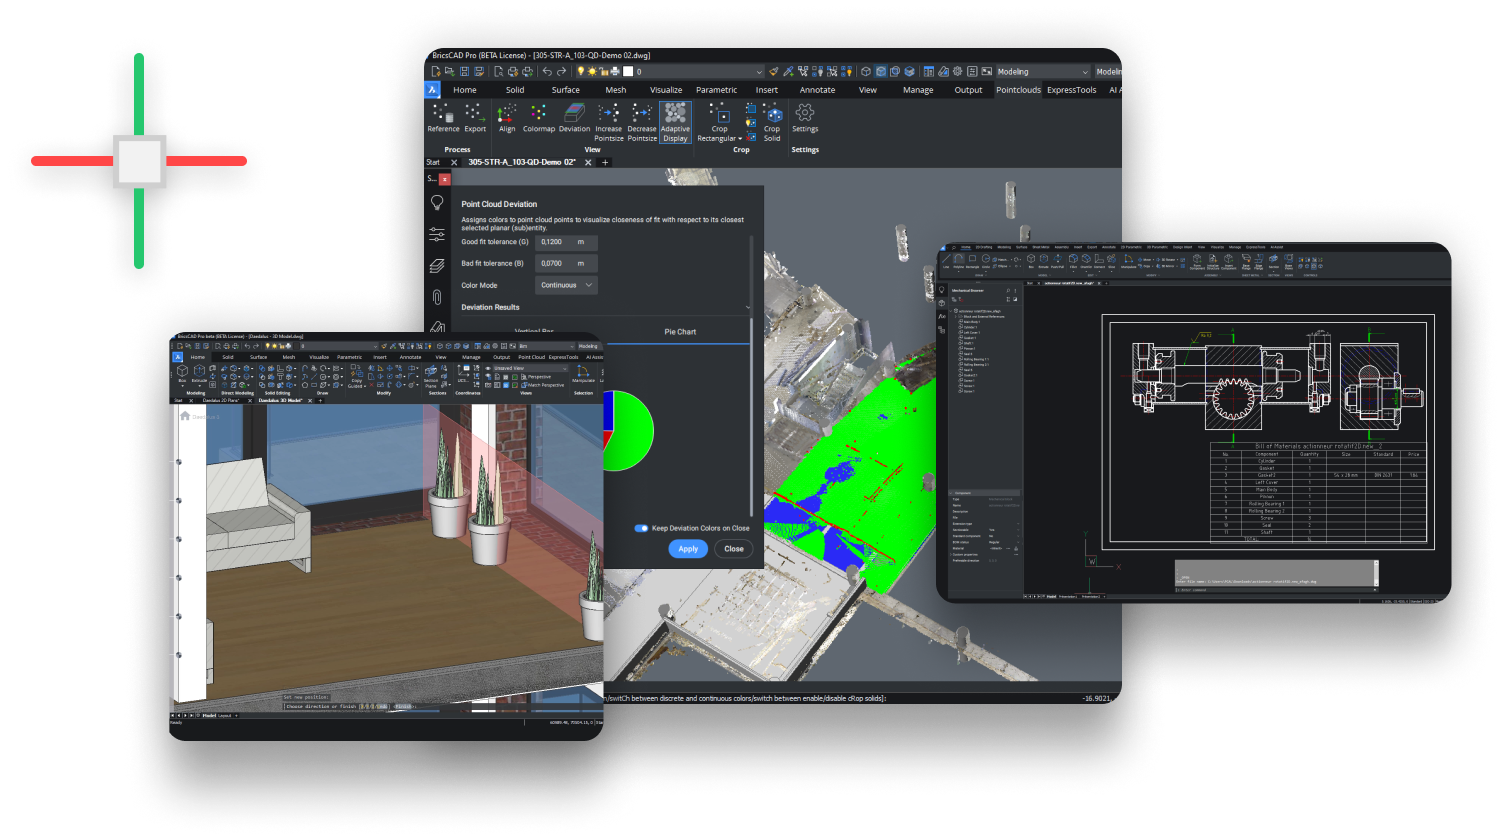
Task: Click Increase Pointsize icon
Action: 608,122
